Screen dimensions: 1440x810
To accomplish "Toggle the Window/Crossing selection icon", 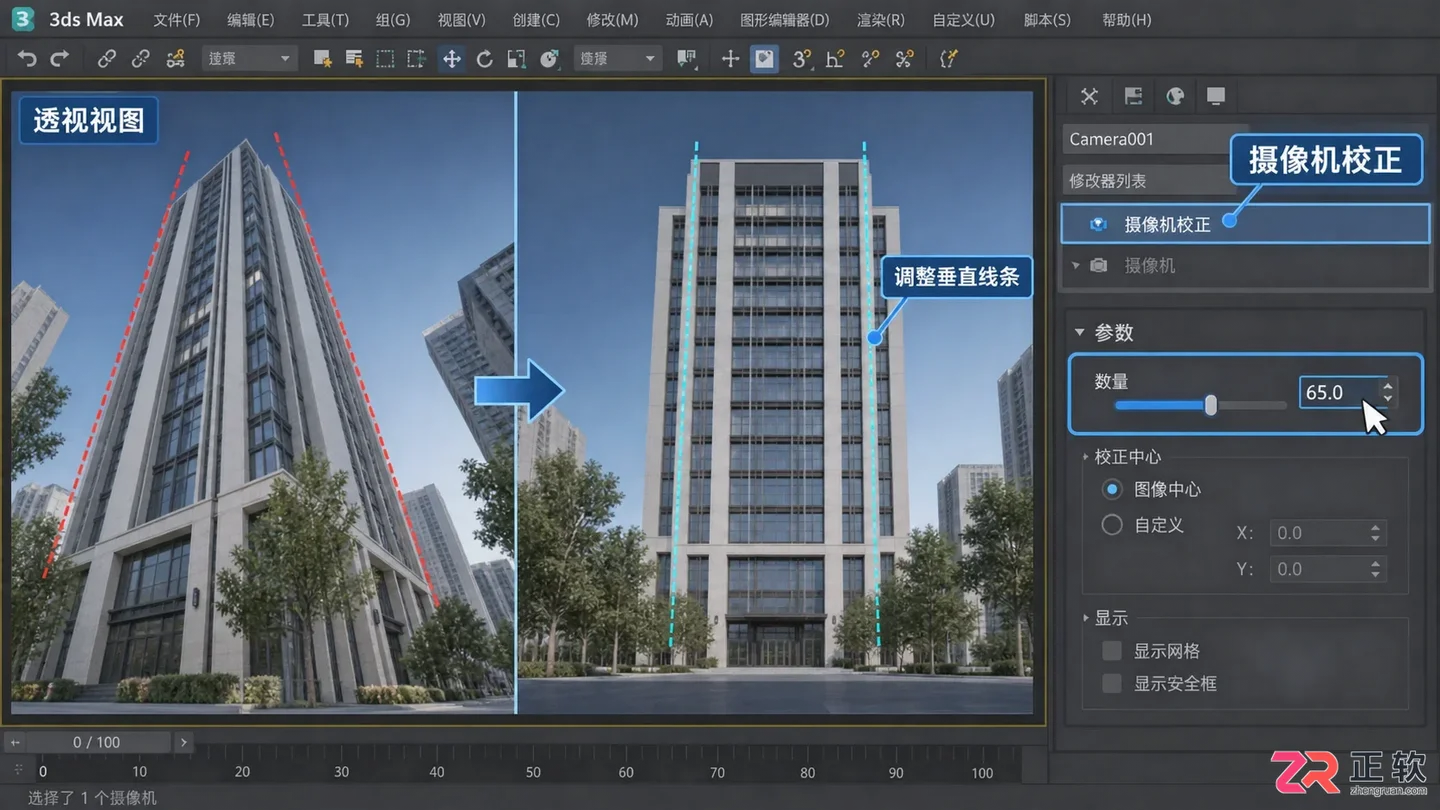I will [x=416, y=59].
